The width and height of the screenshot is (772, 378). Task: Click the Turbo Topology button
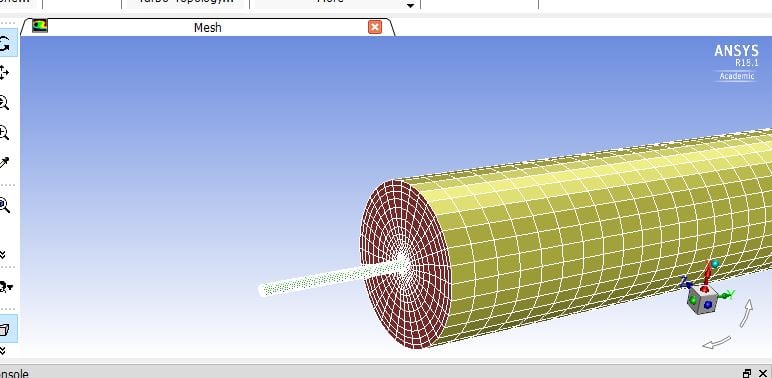pyautogui.click(x=185, y=3)
